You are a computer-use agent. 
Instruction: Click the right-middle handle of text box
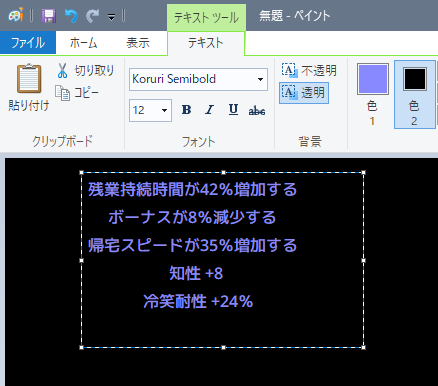click(363, 260)
